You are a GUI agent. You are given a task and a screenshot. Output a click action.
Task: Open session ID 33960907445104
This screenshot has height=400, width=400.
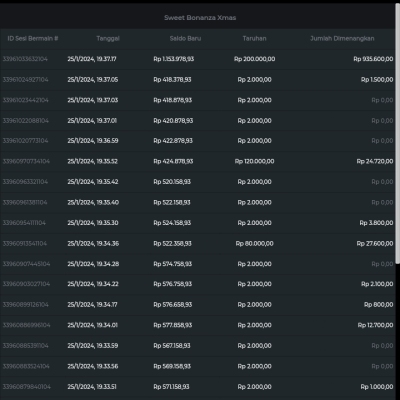[x=26, y=264]
